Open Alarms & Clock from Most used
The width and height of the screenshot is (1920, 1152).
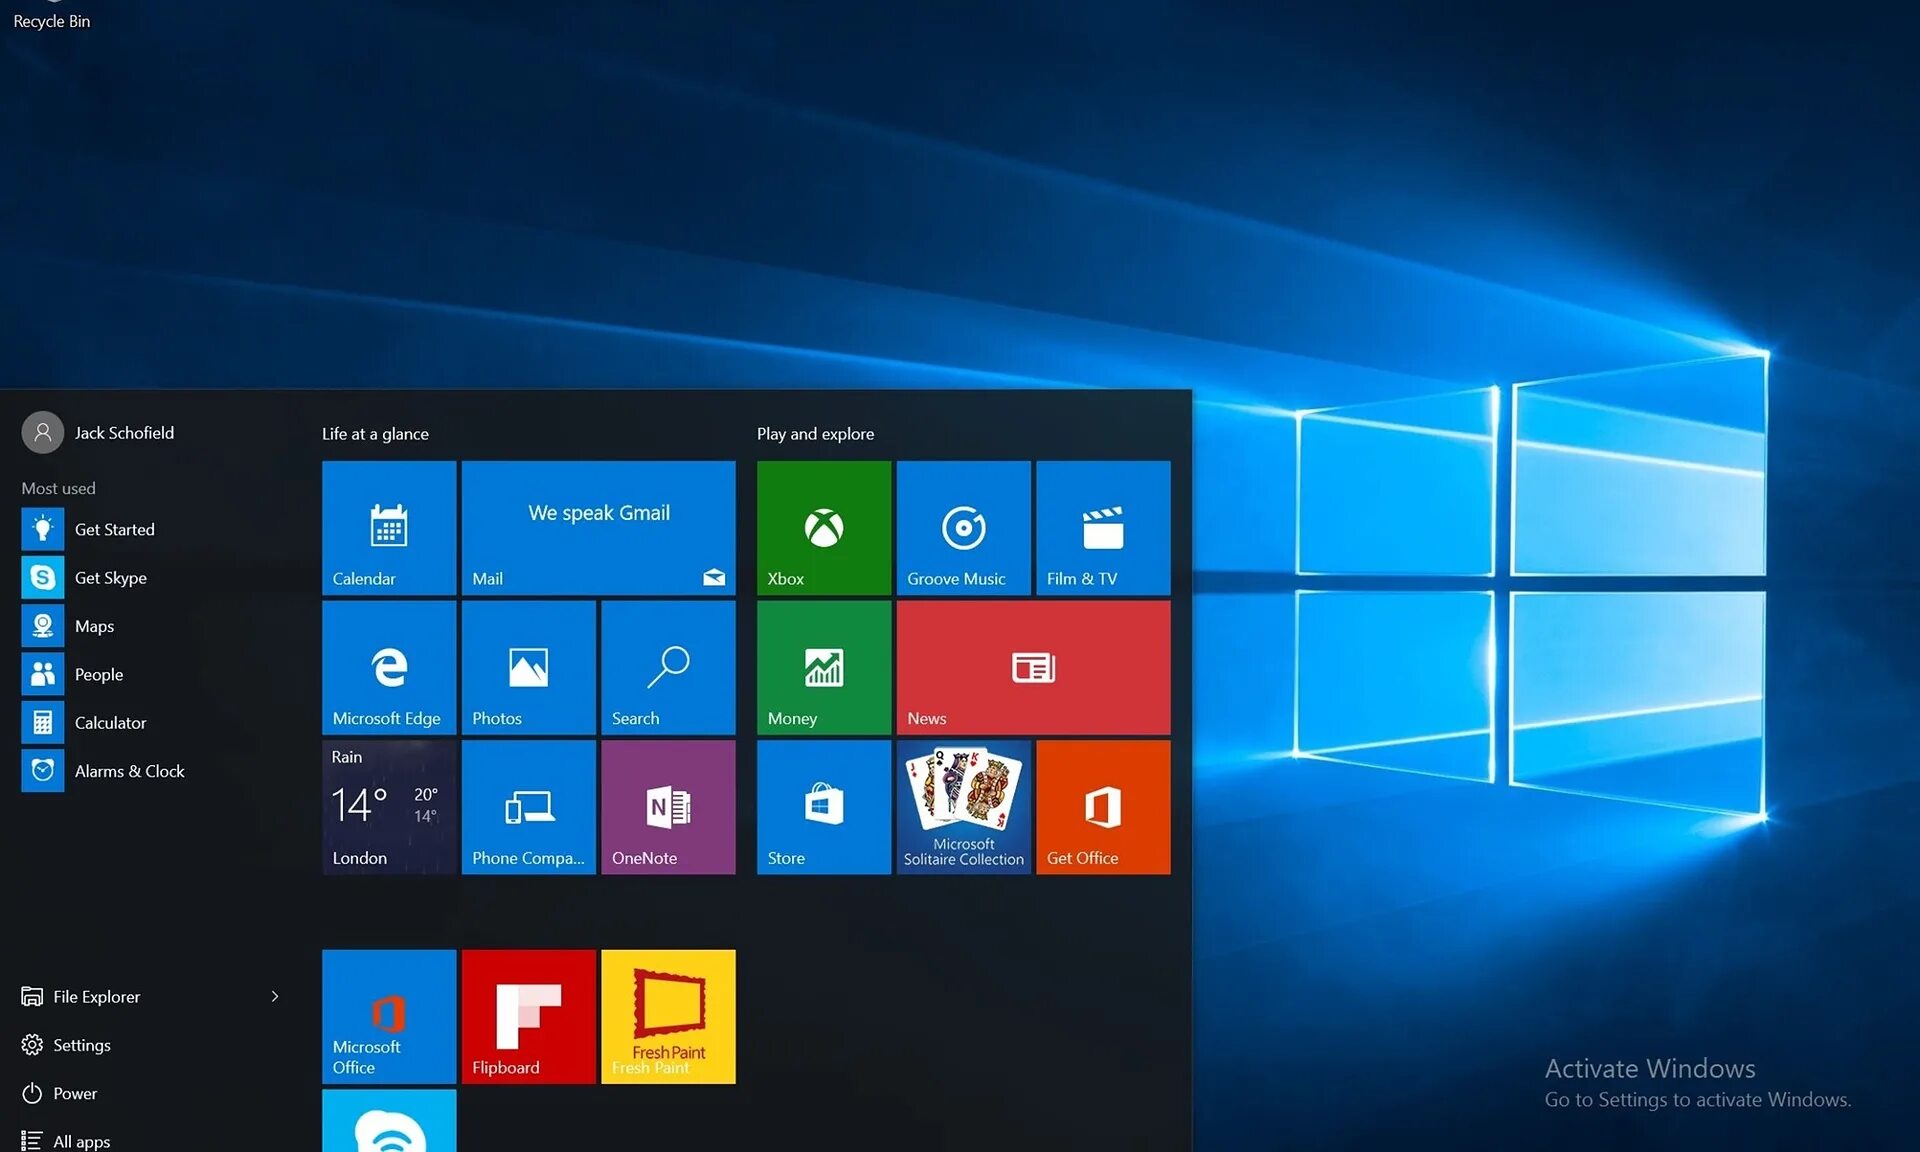[x=128, y=771]
